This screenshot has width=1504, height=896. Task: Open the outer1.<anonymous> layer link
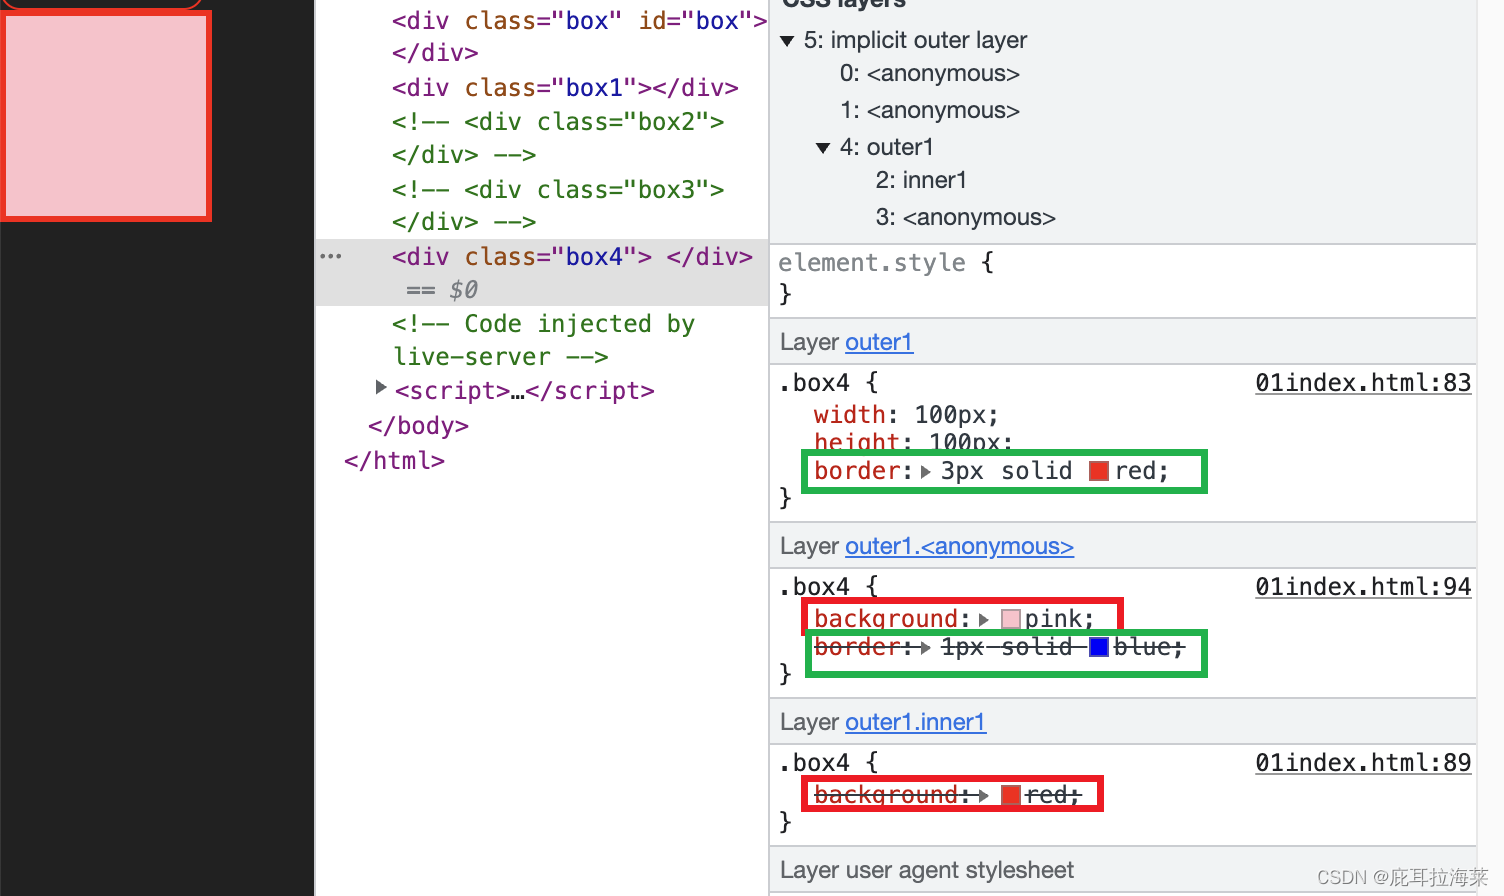point(959,546)
